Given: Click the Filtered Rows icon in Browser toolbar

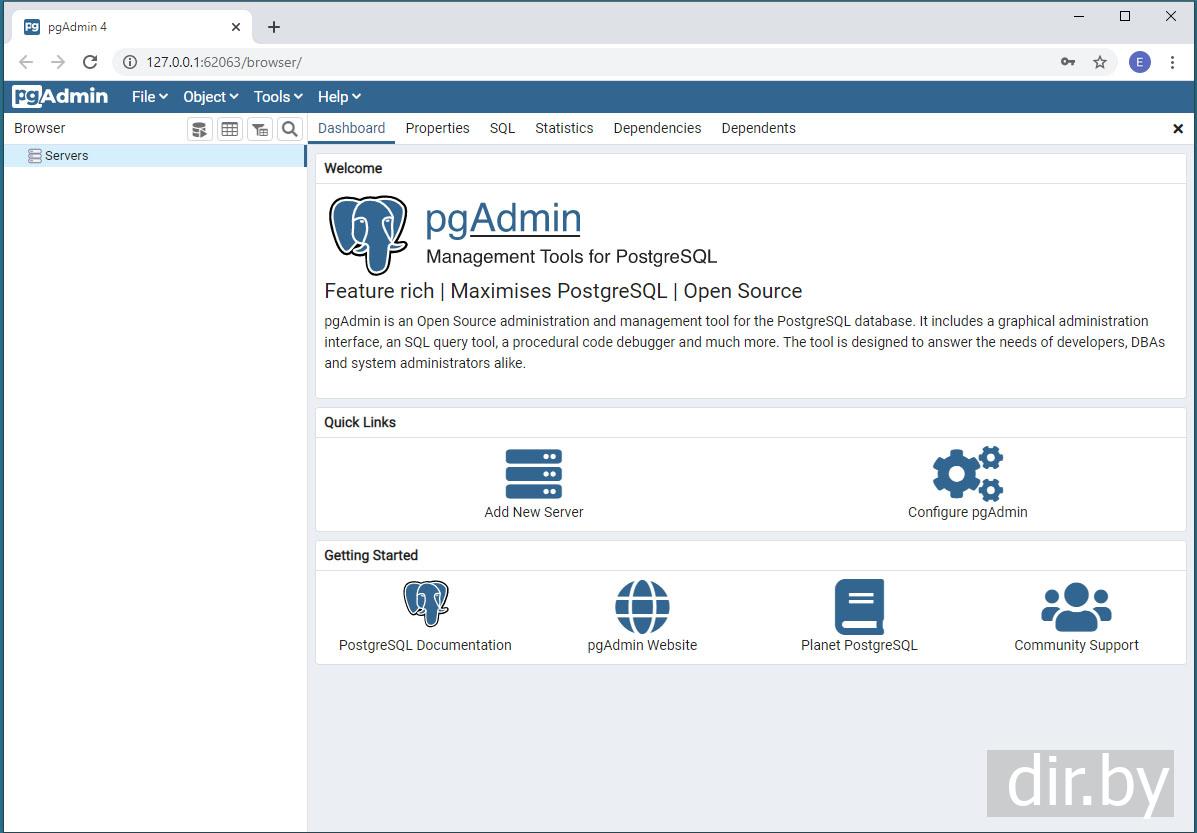Looking at the screenshot, I should (260, 129).
